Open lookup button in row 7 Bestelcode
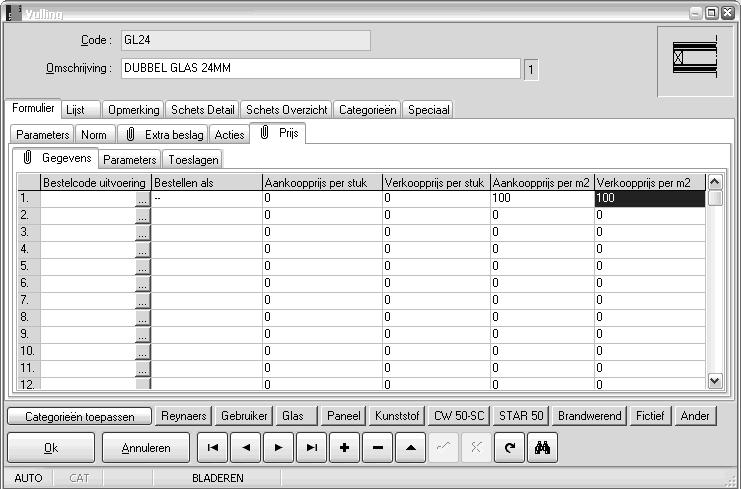Viewport: 741px width, 489px height. [142, 301]
